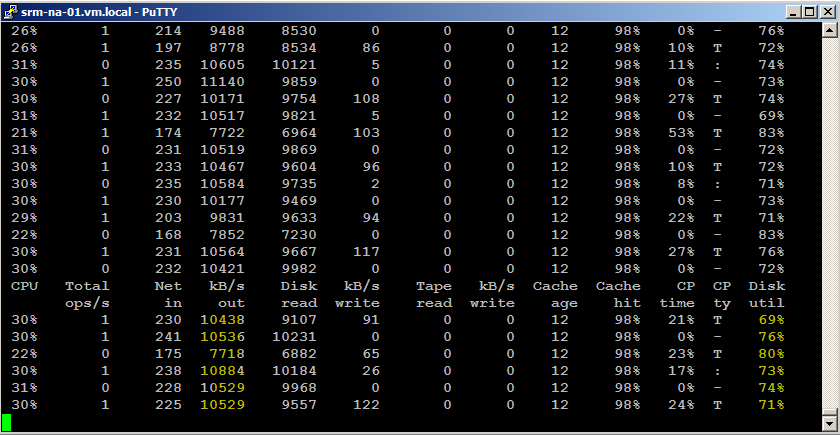
Task: Click the green terminal cursor block
Action: (6, 422)
